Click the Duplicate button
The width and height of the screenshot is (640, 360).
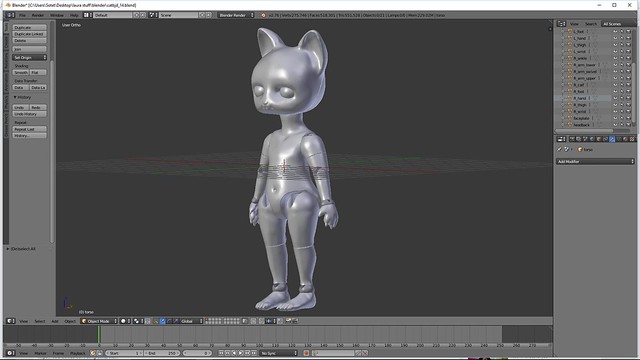(29, 27)
